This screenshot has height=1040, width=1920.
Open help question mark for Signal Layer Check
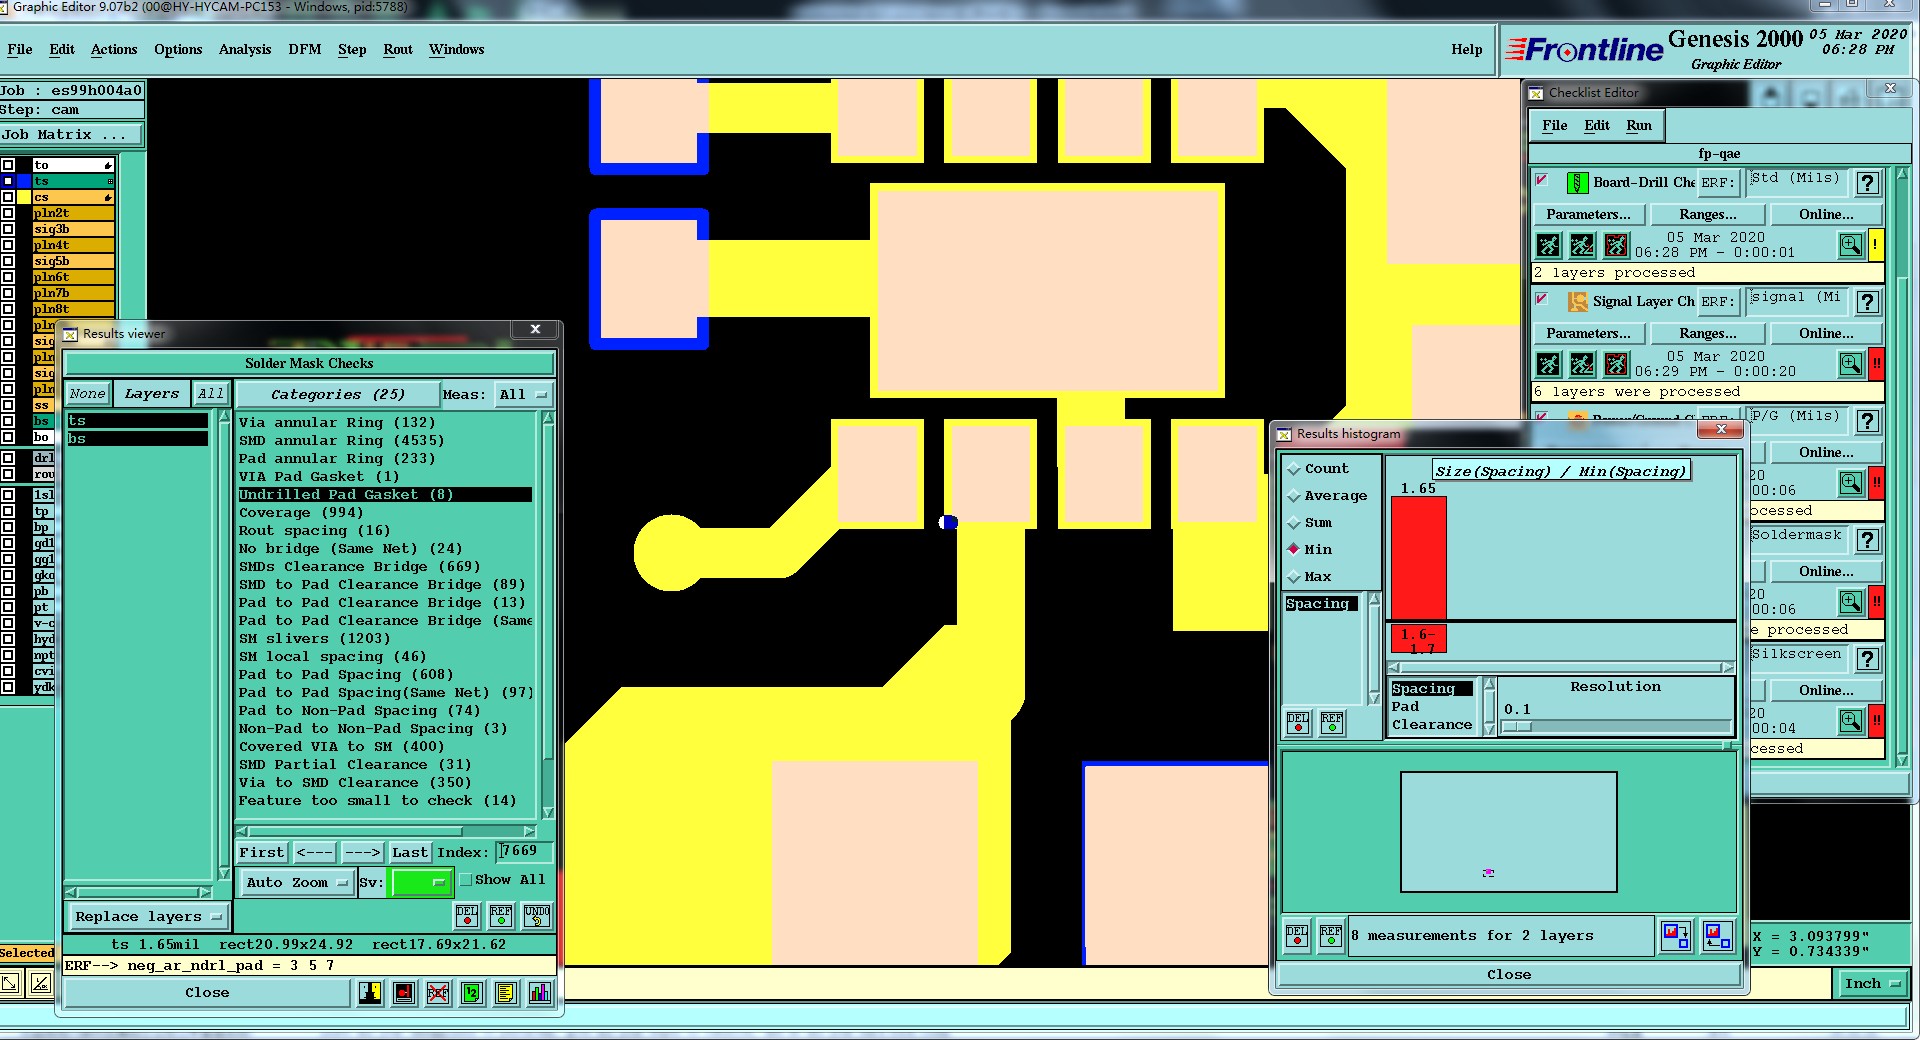[1867, 302]
